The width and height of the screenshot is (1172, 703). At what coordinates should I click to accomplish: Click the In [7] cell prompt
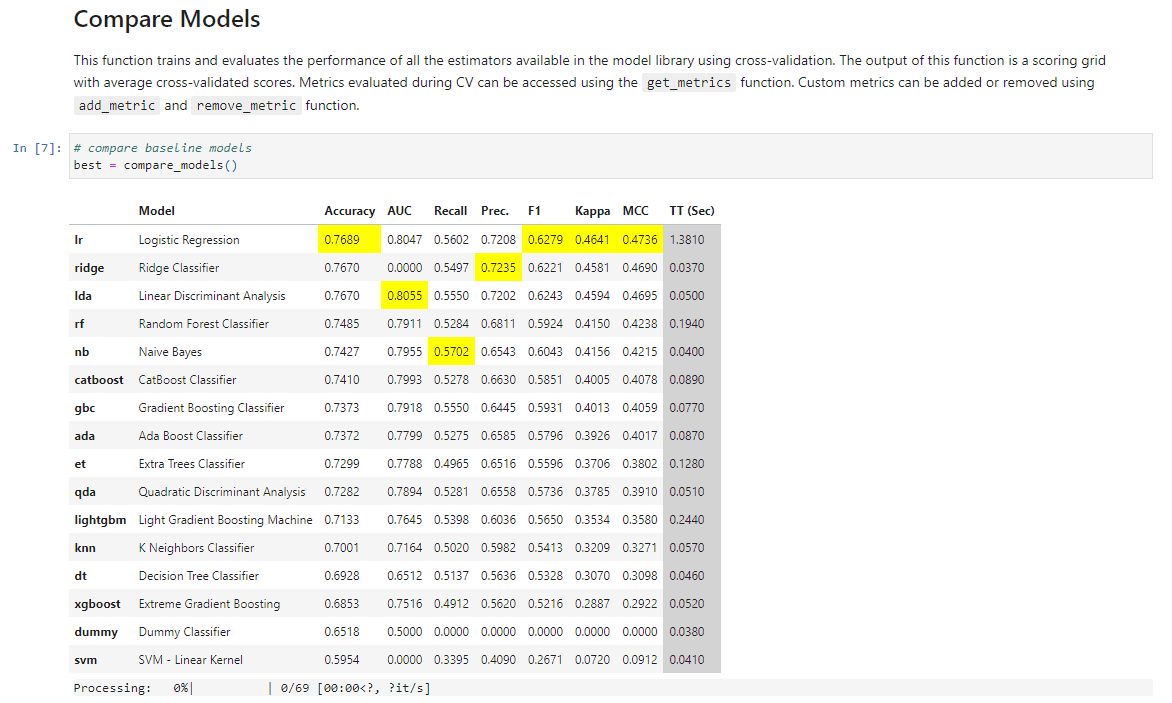point(38,148)
